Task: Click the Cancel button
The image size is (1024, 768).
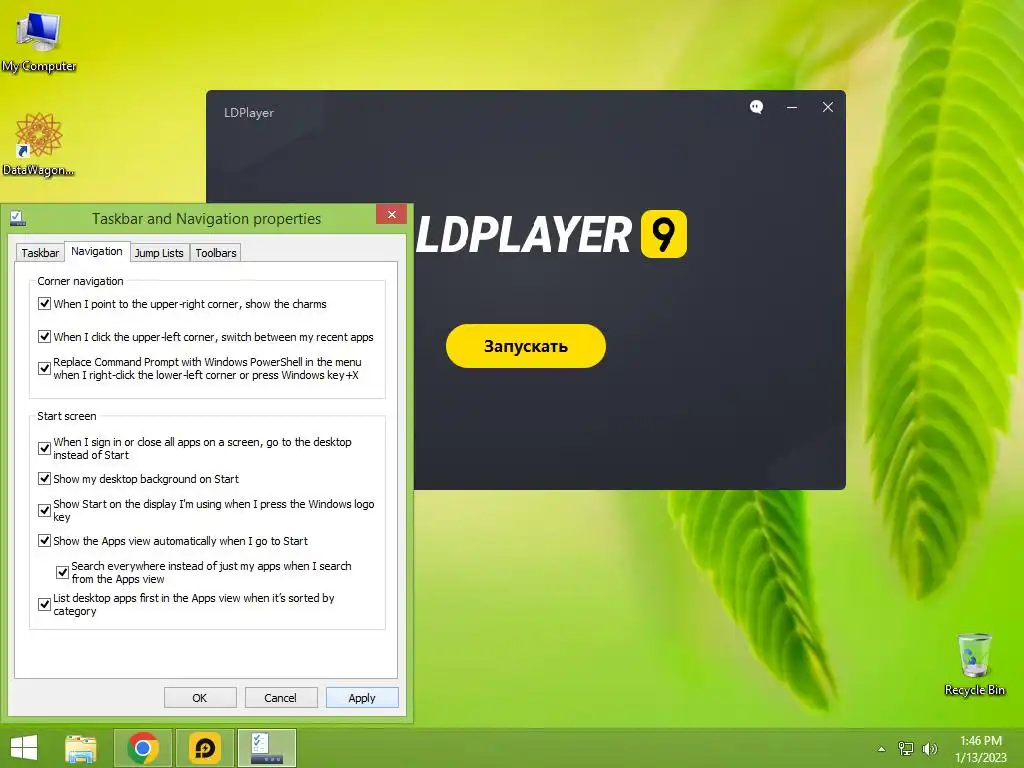Action: pyautogui.click(x=281, y=697)
